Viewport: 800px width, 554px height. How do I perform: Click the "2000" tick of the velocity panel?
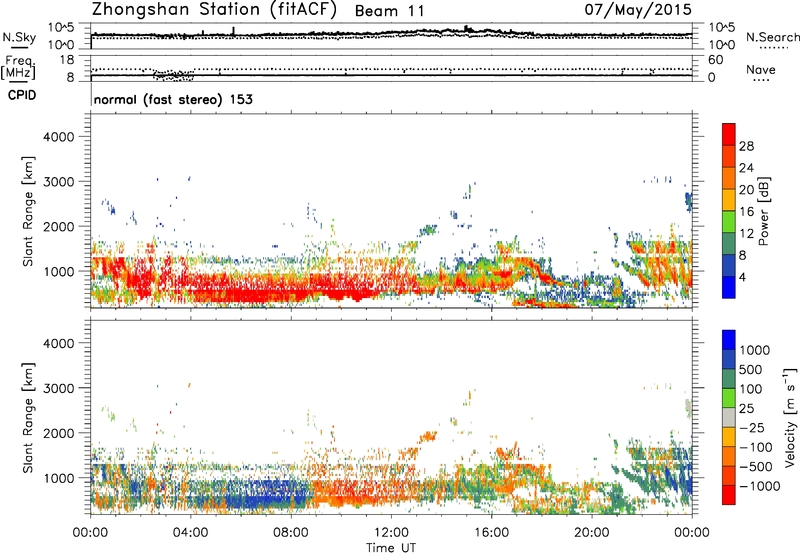[x=58, y=433]
